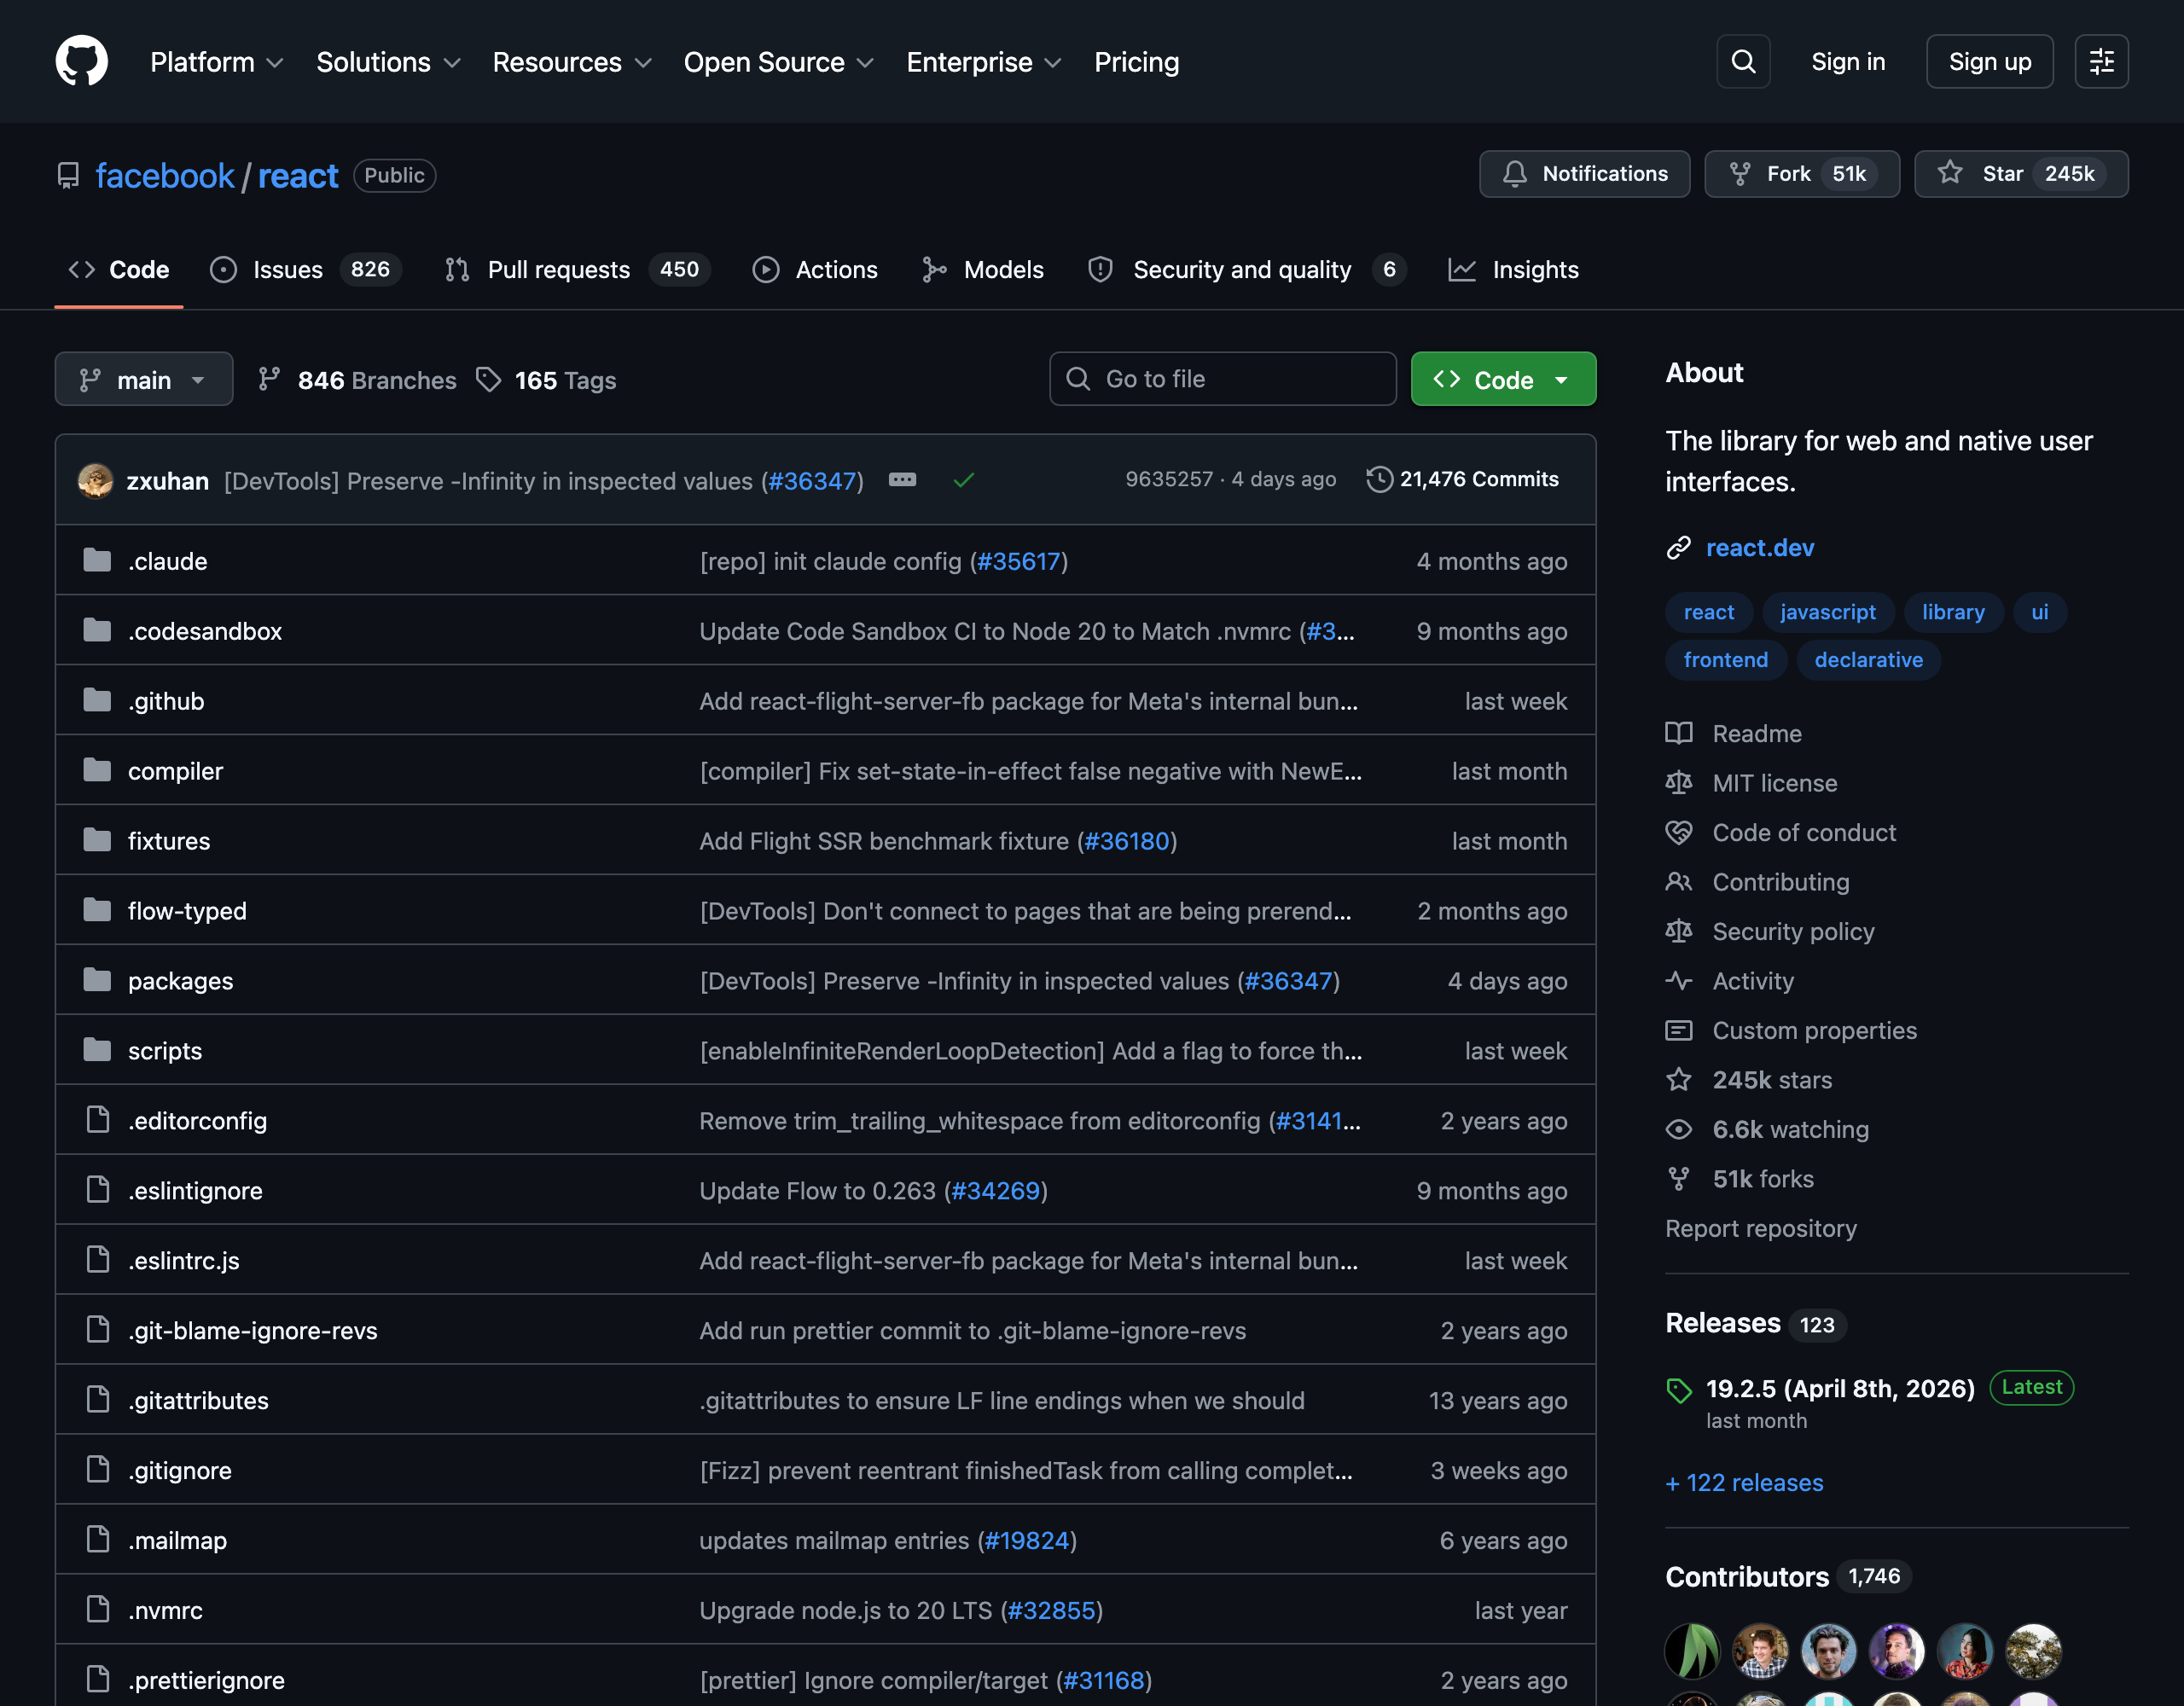The image size is (2184, 1706).
Task: Open the scripts folder
Action: 165,1051
